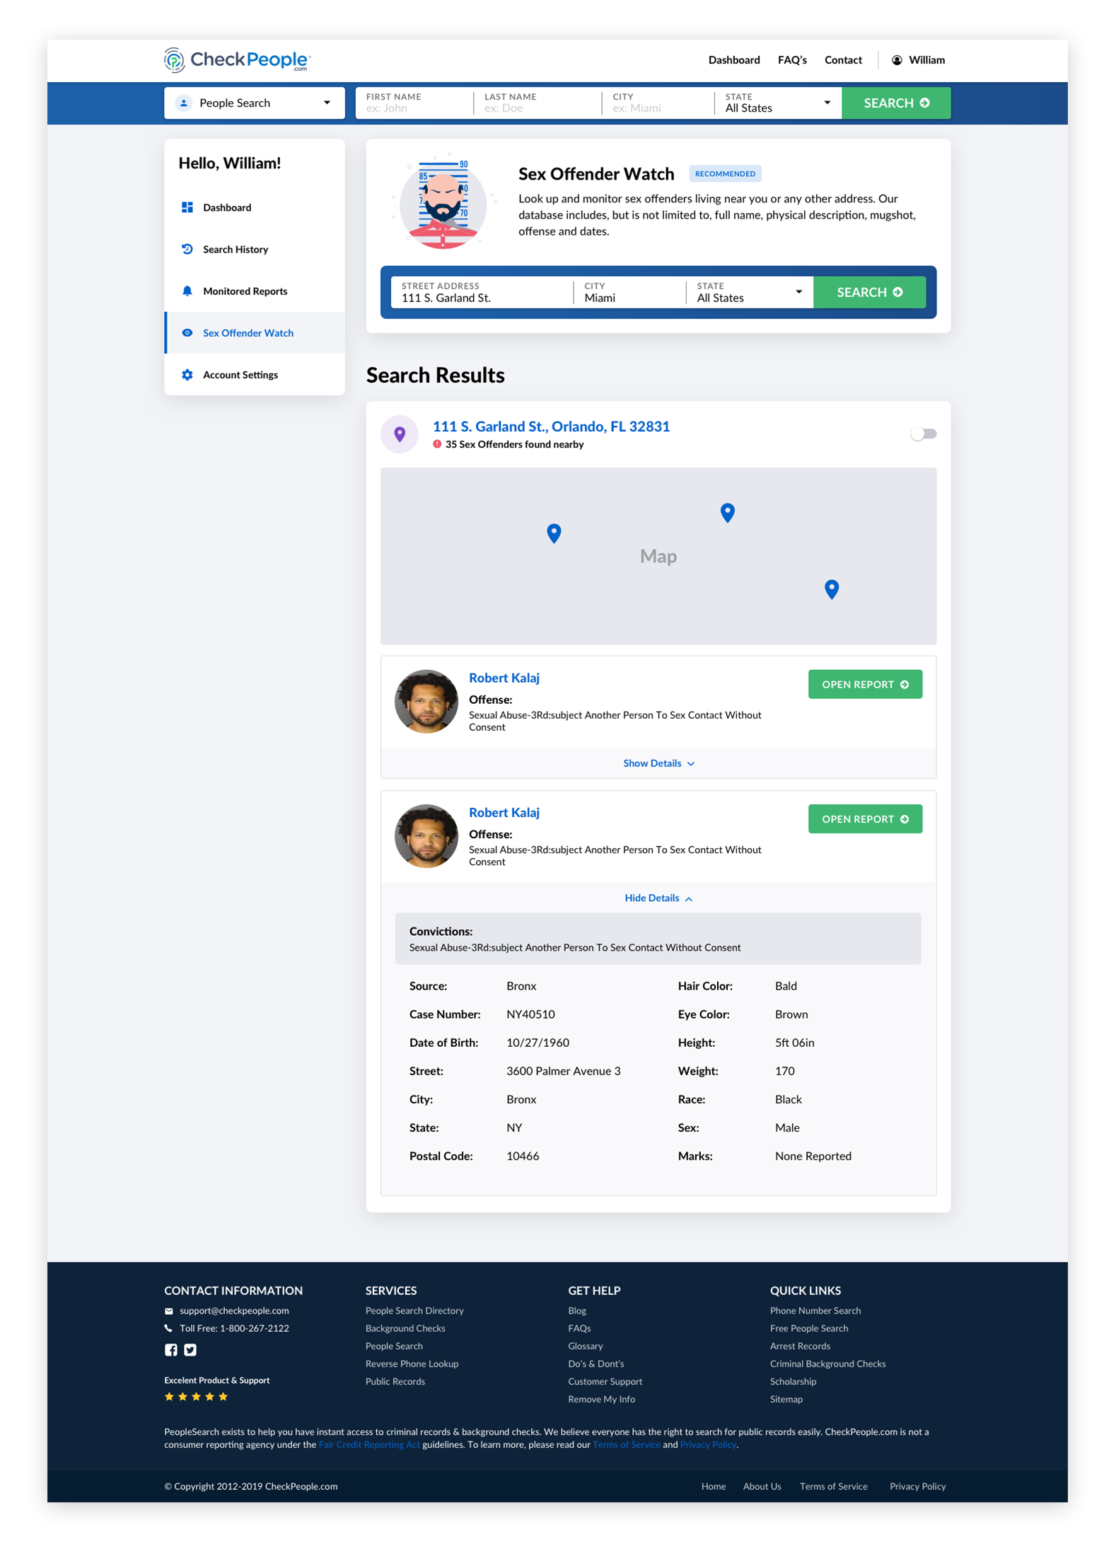Click the William user profile icon
Screen dimensions: 1116x1542
tap(897, 60)
